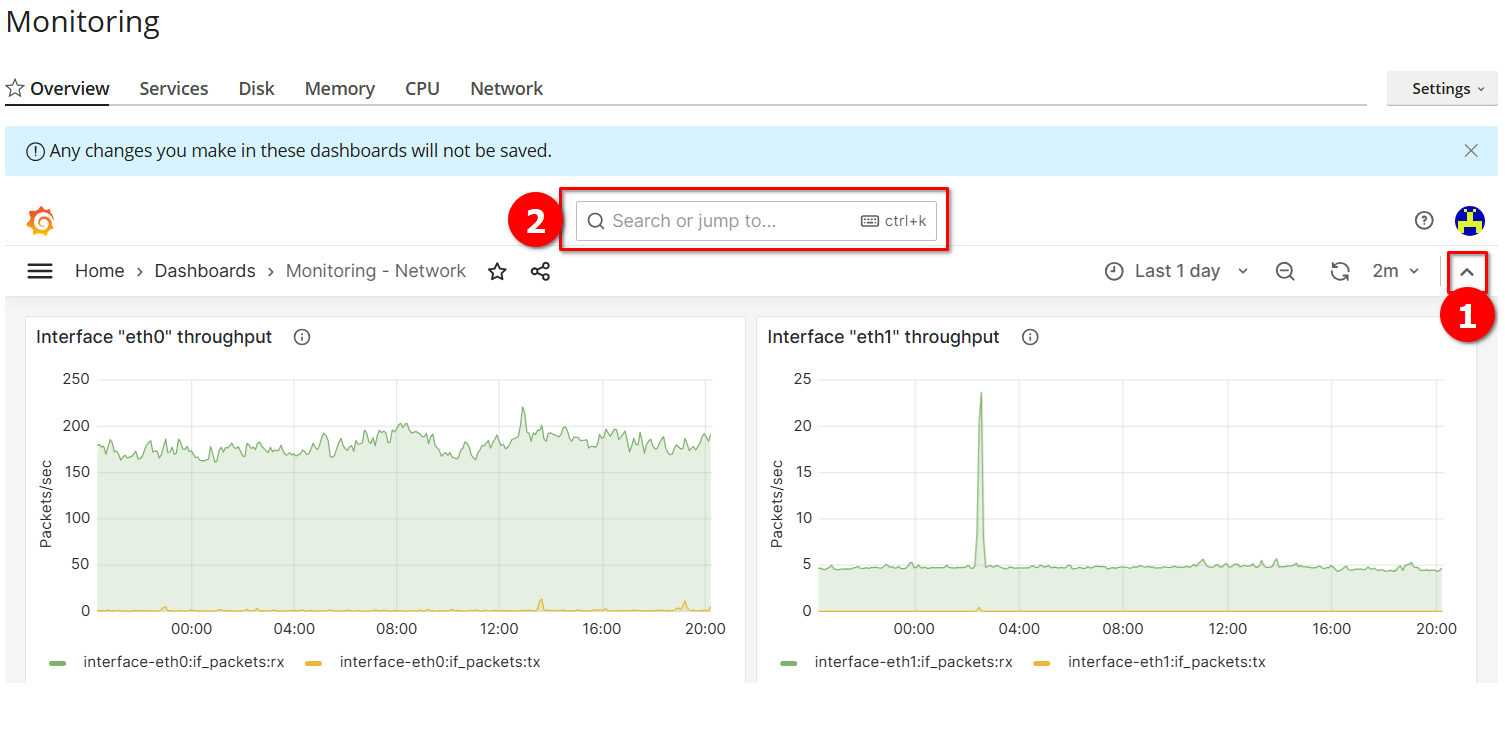The height and width of the screenshot is (729, 1505).
Task: Open the share dashboard icon
Action: pyautogui.click(x=540, y=271)
